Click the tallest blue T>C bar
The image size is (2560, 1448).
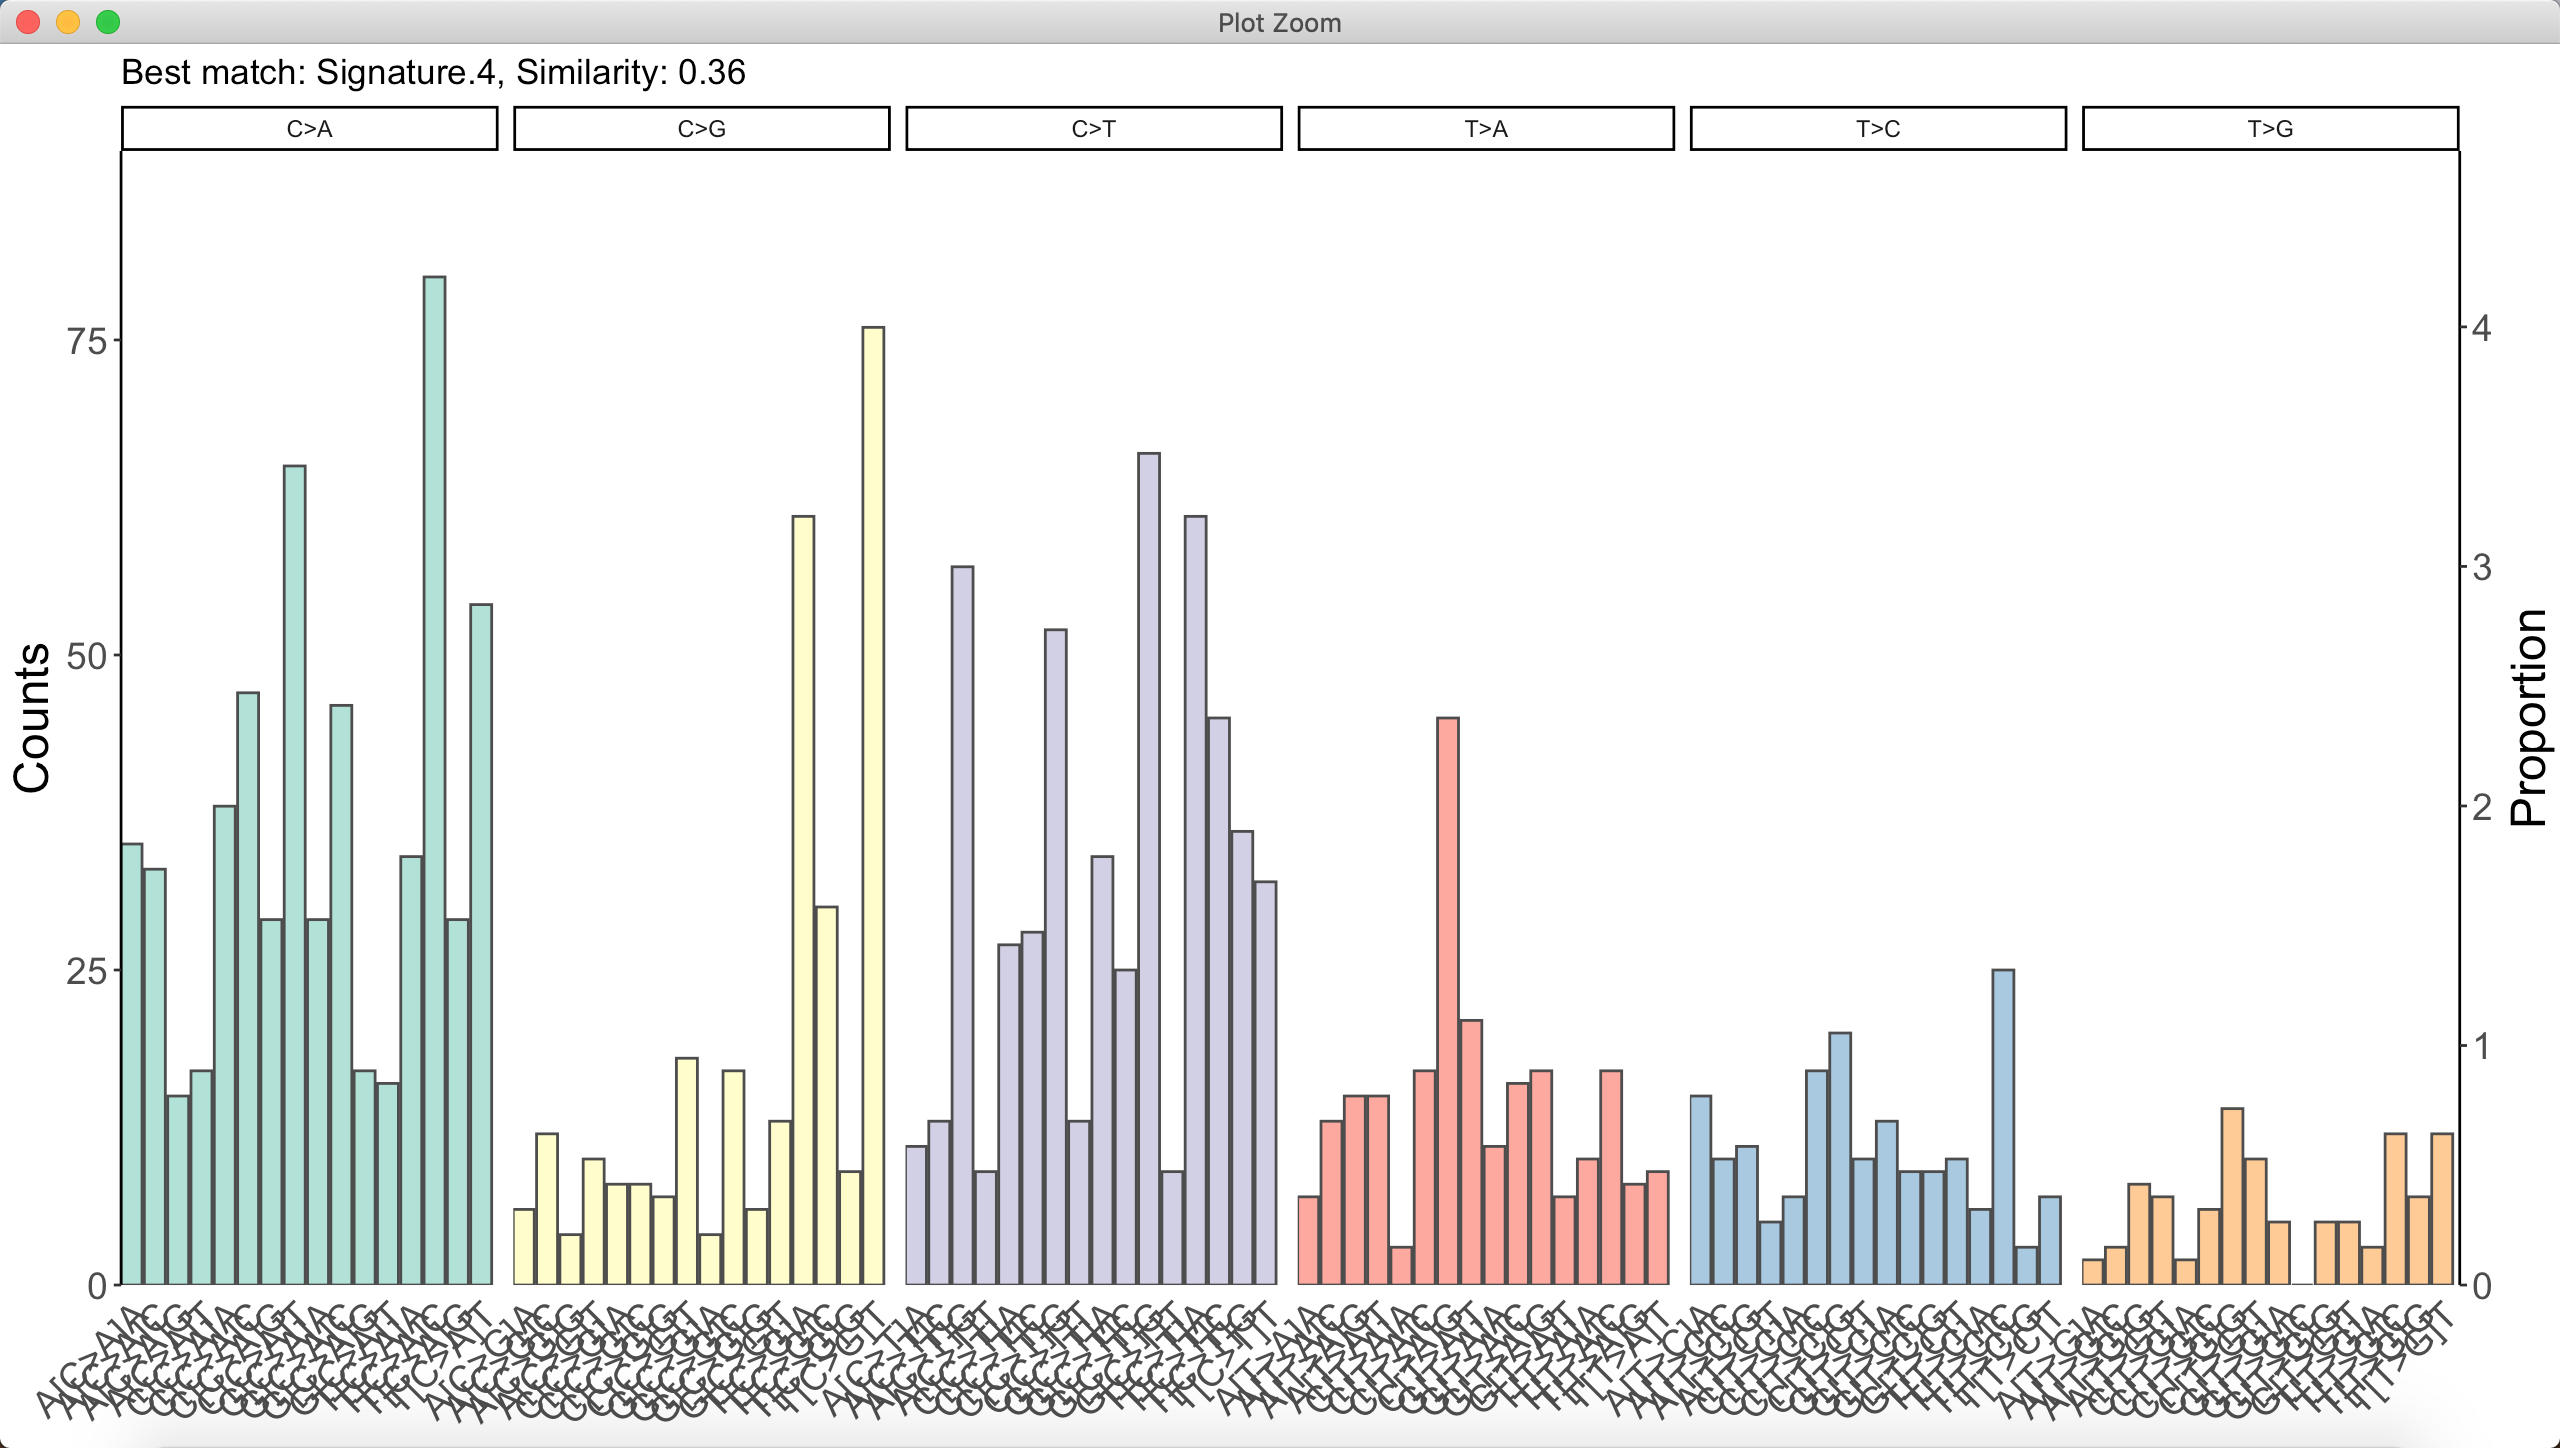click(2003, 1126)
